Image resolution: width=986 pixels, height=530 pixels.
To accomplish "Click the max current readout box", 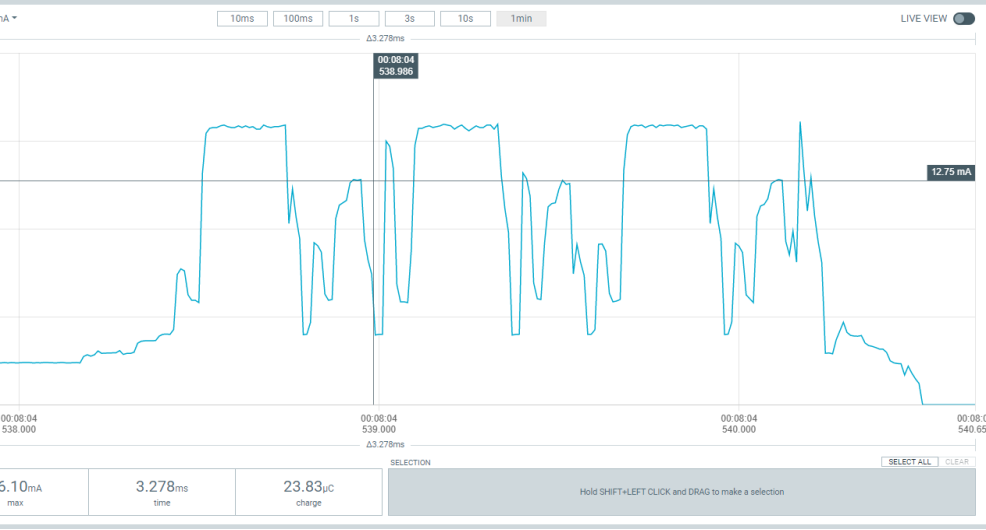I will click(x=44, y=492).
